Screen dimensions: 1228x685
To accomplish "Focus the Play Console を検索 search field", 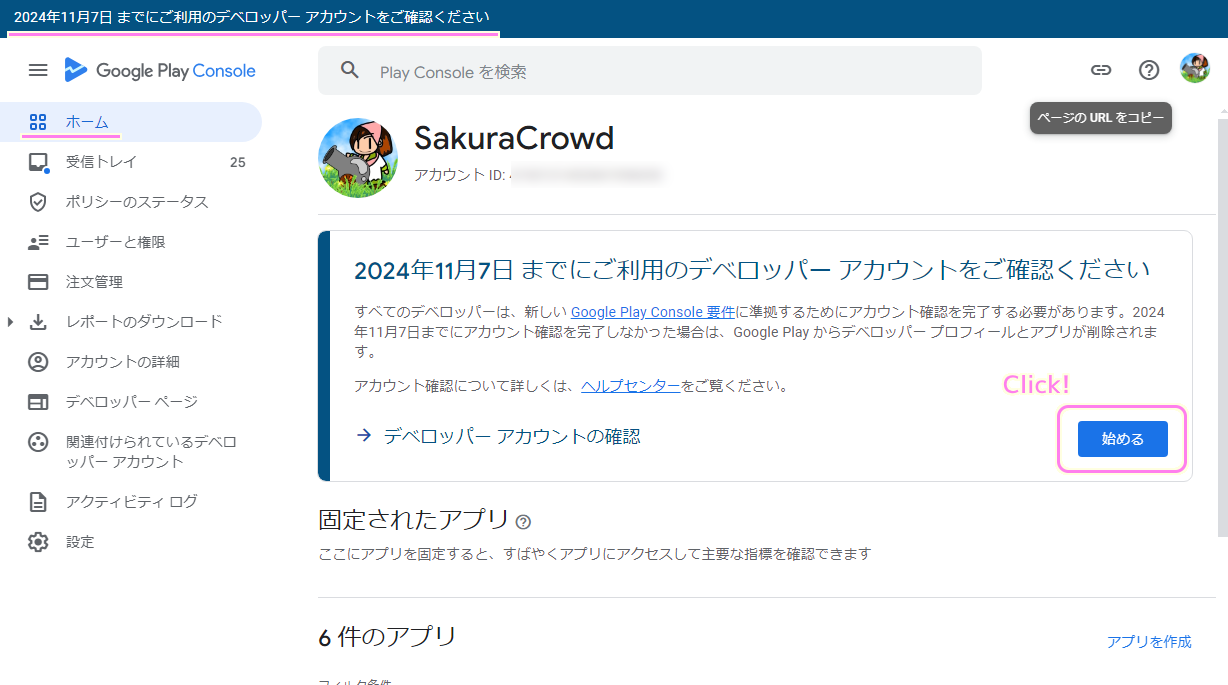I will pyautogui.click(x=660, y=72).
